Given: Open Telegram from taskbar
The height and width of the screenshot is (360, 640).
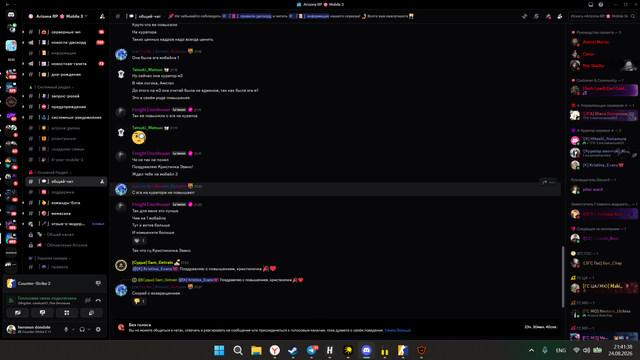Looking at the screenshot, I should 312,350.
